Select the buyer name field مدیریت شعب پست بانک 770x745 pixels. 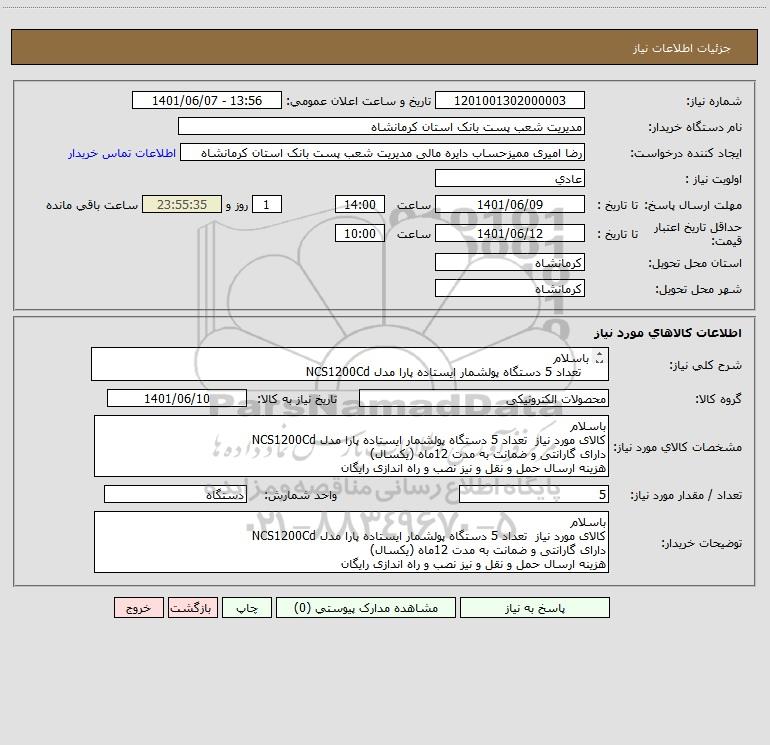381,126
